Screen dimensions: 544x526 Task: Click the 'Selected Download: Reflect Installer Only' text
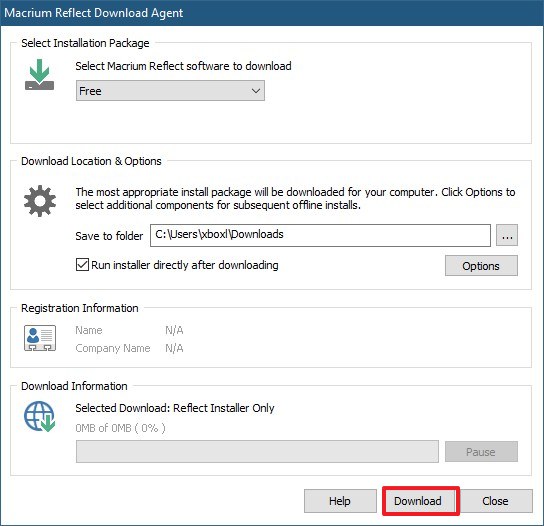(x=175, y=408)
